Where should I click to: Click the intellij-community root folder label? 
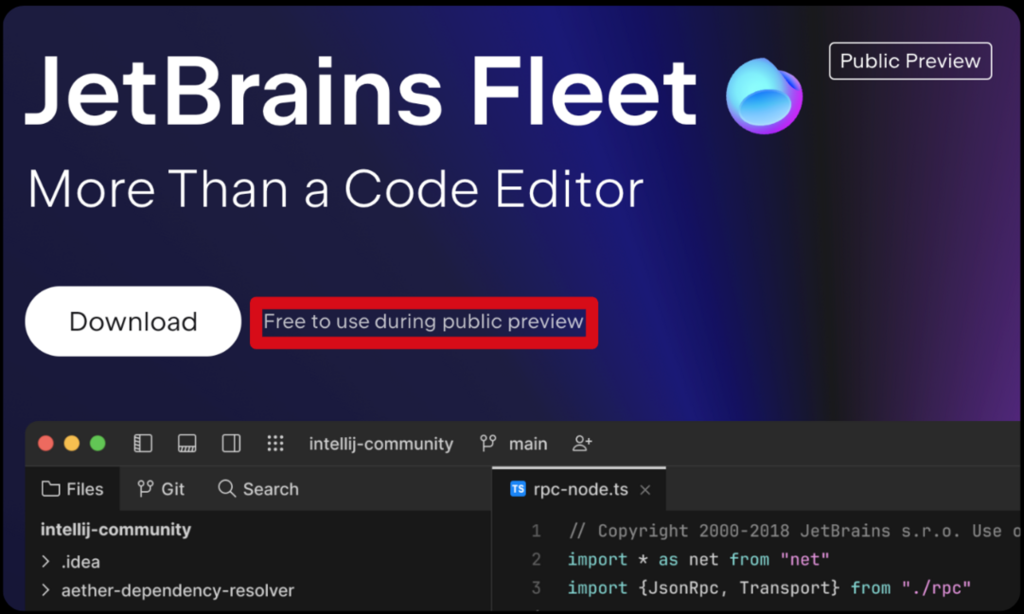[x=116, y=530]
